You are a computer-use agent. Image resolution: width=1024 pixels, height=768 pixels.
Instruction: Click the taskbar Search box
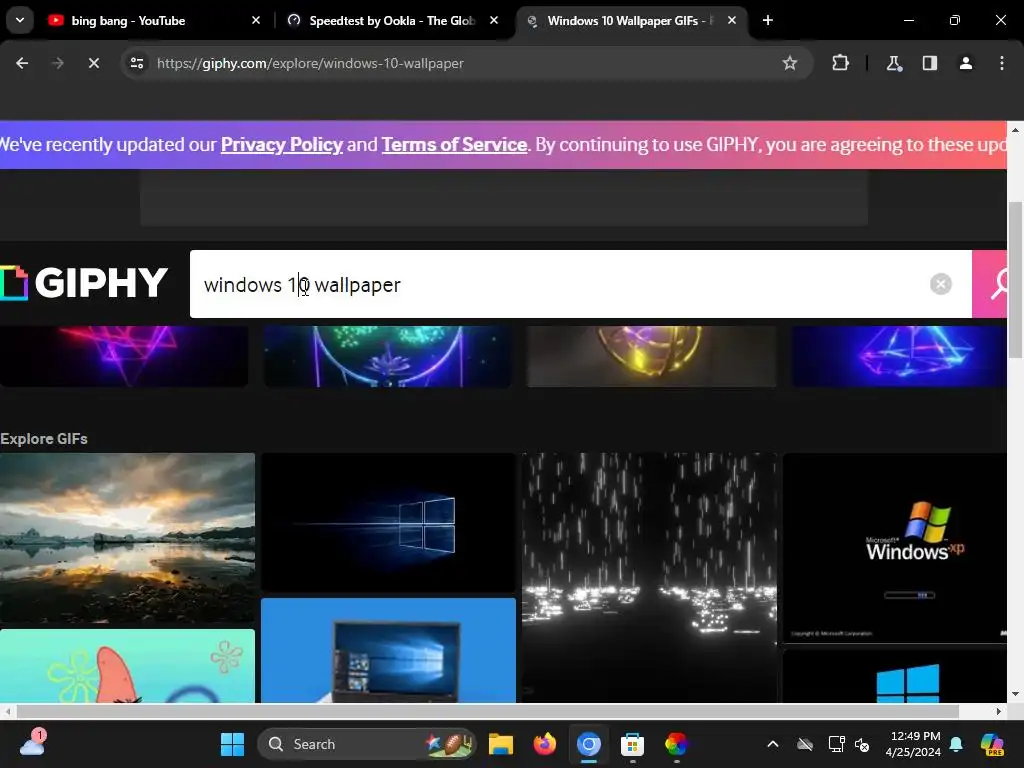click(367, 744)
